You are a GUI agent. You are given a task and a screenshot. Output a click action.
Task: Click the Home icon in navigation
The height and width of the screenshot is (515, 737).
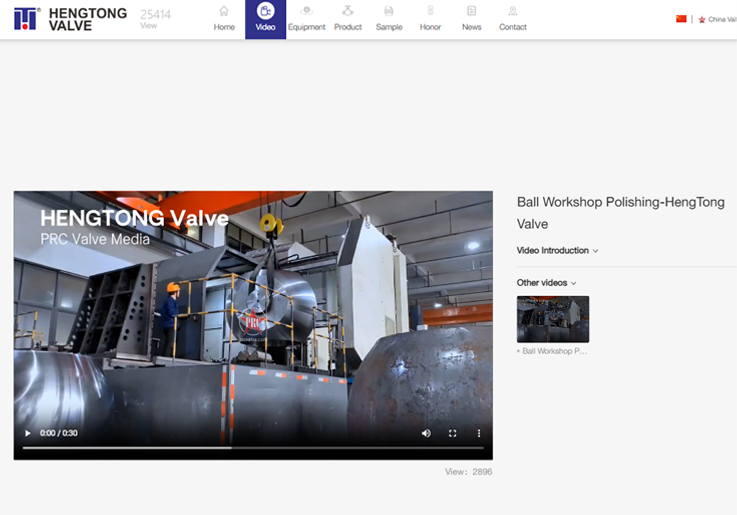(224, 11)
